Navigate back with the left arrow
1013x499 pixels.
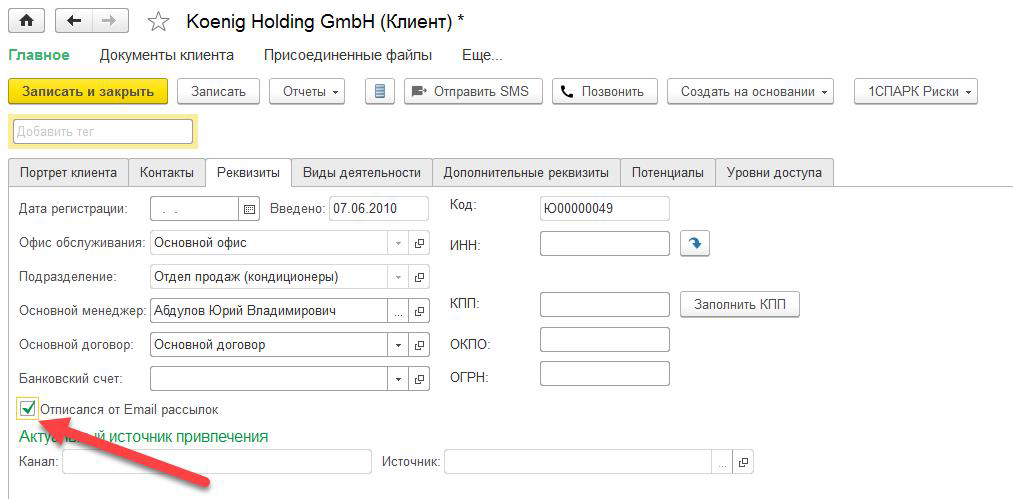click(x=74, y=21)
